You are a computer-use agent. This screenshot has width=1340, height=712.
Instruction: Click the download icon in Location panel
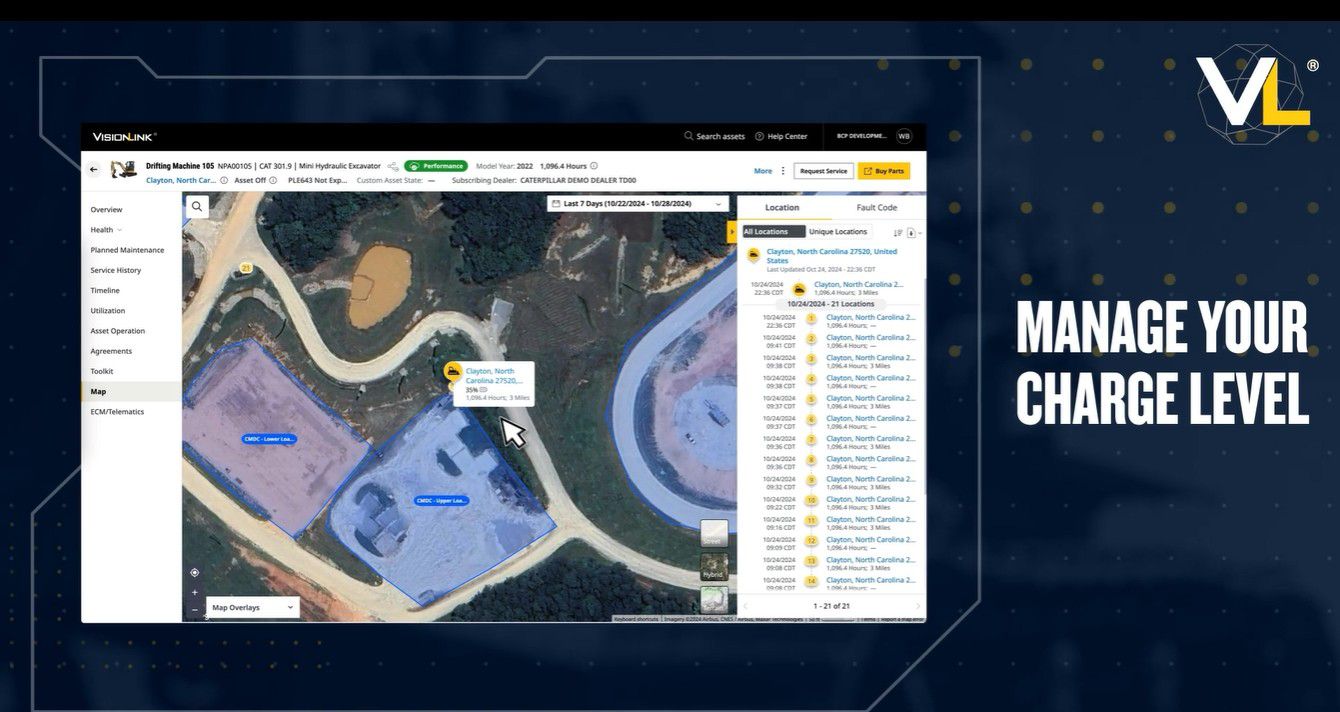pyautogui.click(x=911, y=232)
